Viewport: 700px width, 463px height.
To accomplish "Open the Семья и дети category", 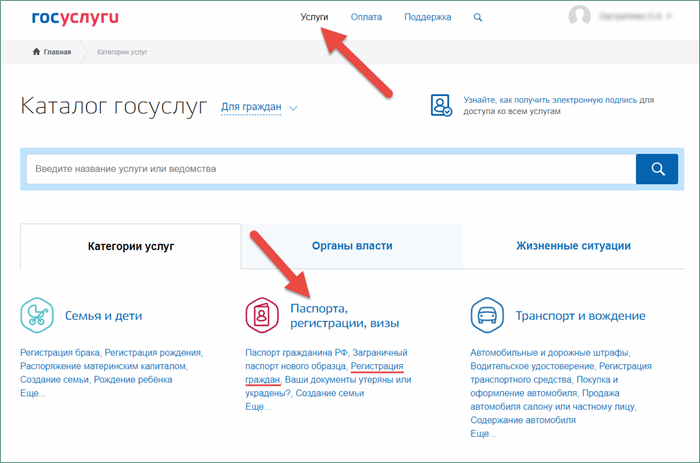I will 104,316.
